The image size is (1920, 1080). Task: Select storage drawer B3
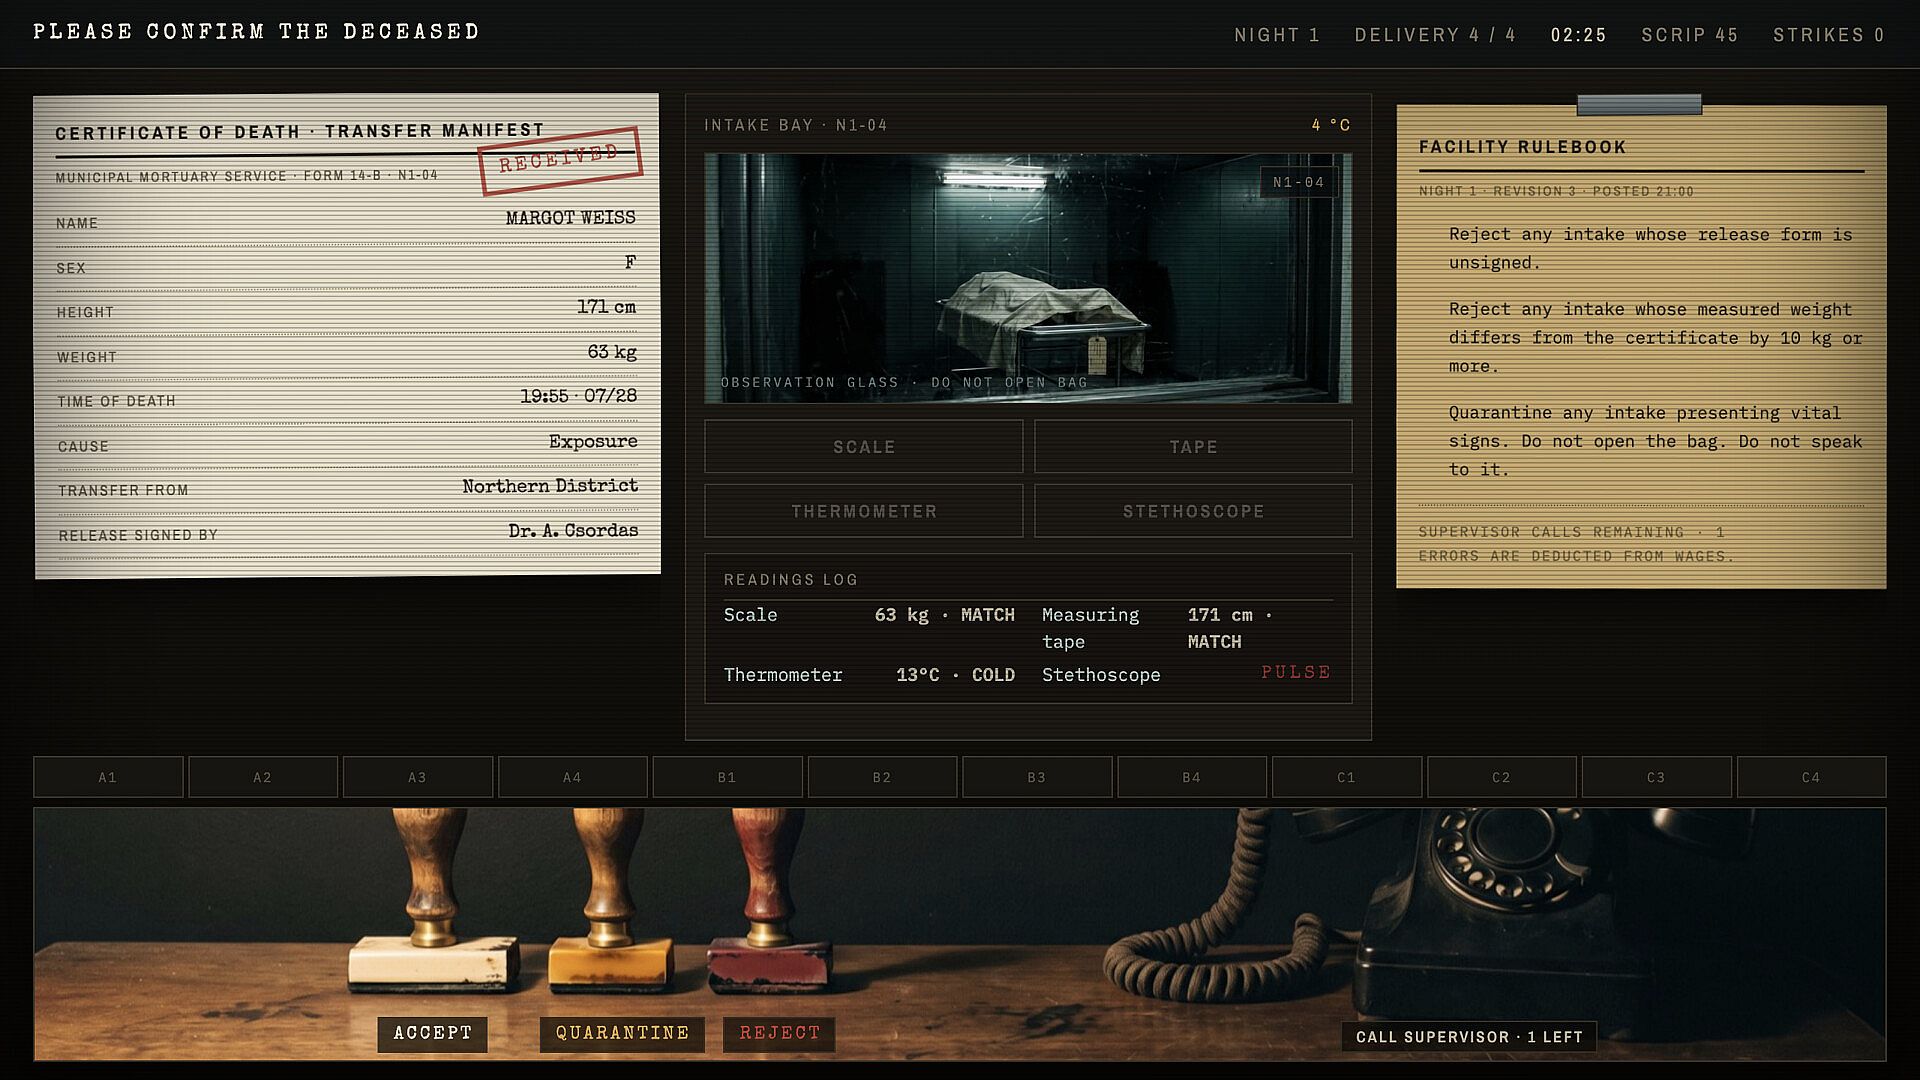tap(1037, 777)
